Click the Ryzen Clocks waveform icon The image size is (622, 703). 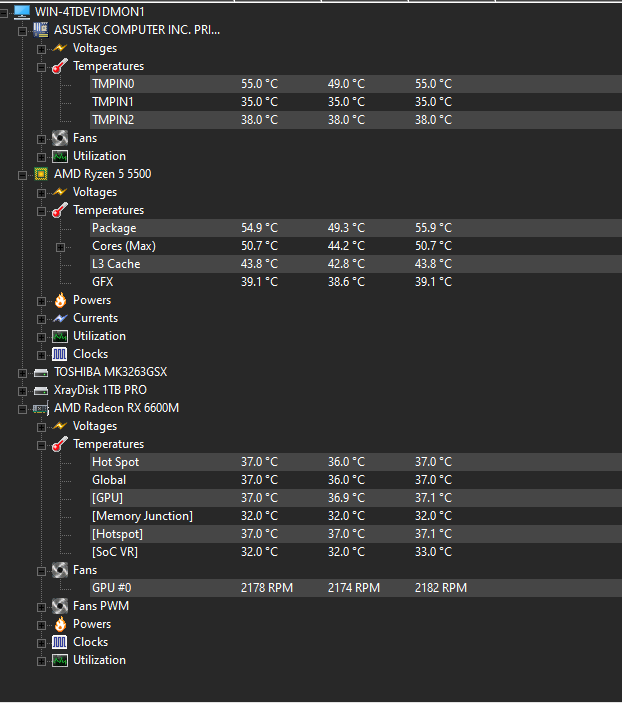coord(60,354)
